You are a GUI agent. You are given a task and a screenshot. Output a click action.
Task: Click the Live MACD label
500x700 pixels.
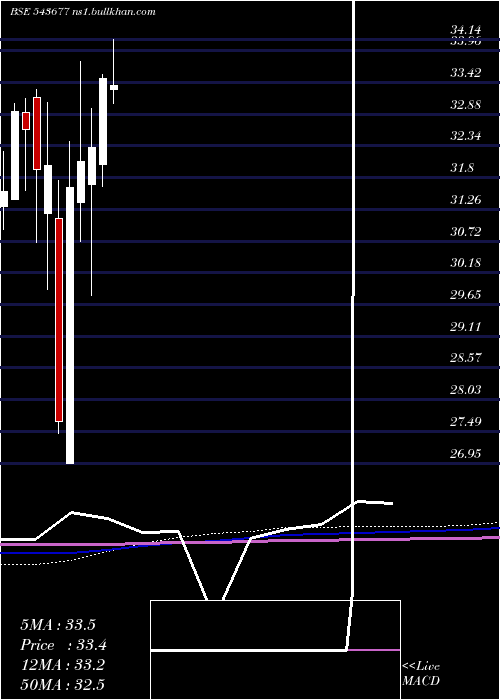pos(421,673)
